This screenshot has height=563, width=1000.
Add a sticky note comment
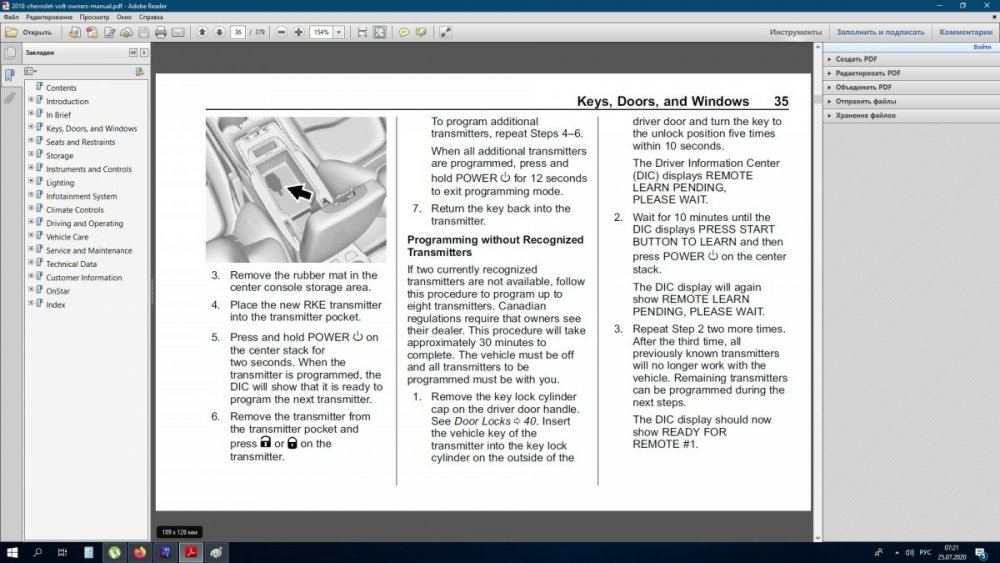[404, 32]
